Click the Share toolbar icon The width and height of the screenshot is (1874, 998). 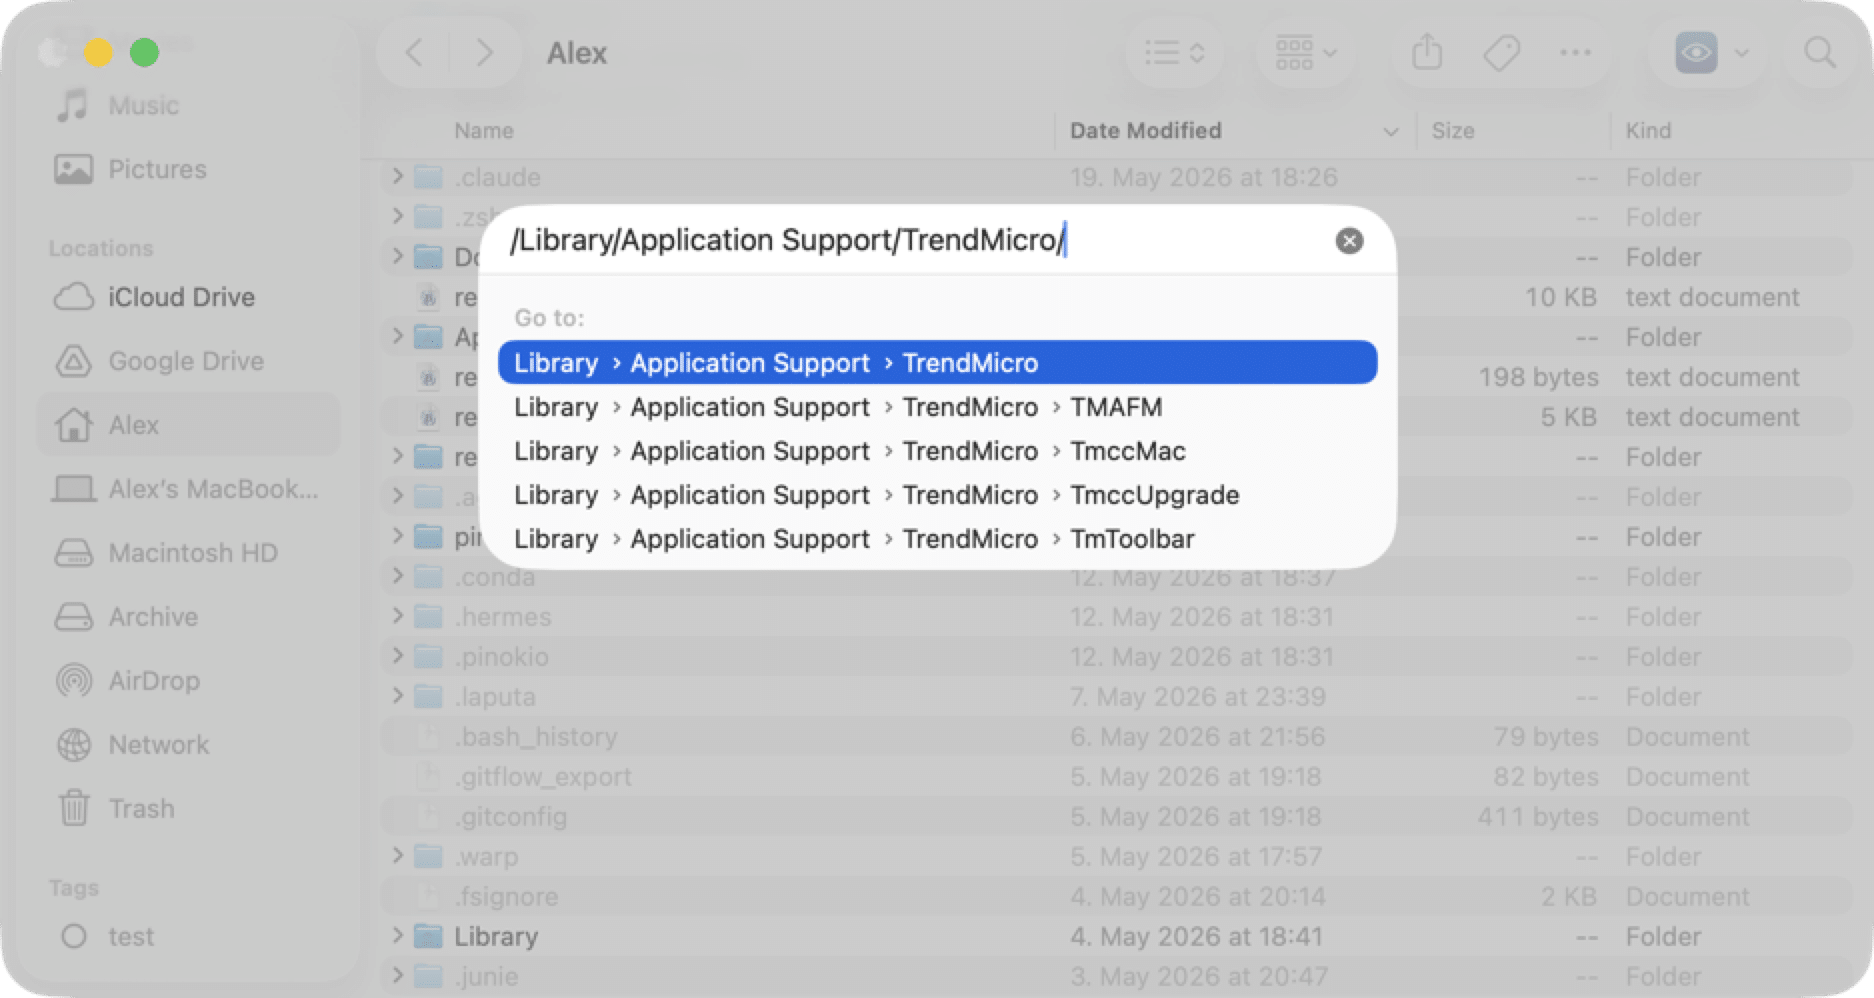(1427, 52)
